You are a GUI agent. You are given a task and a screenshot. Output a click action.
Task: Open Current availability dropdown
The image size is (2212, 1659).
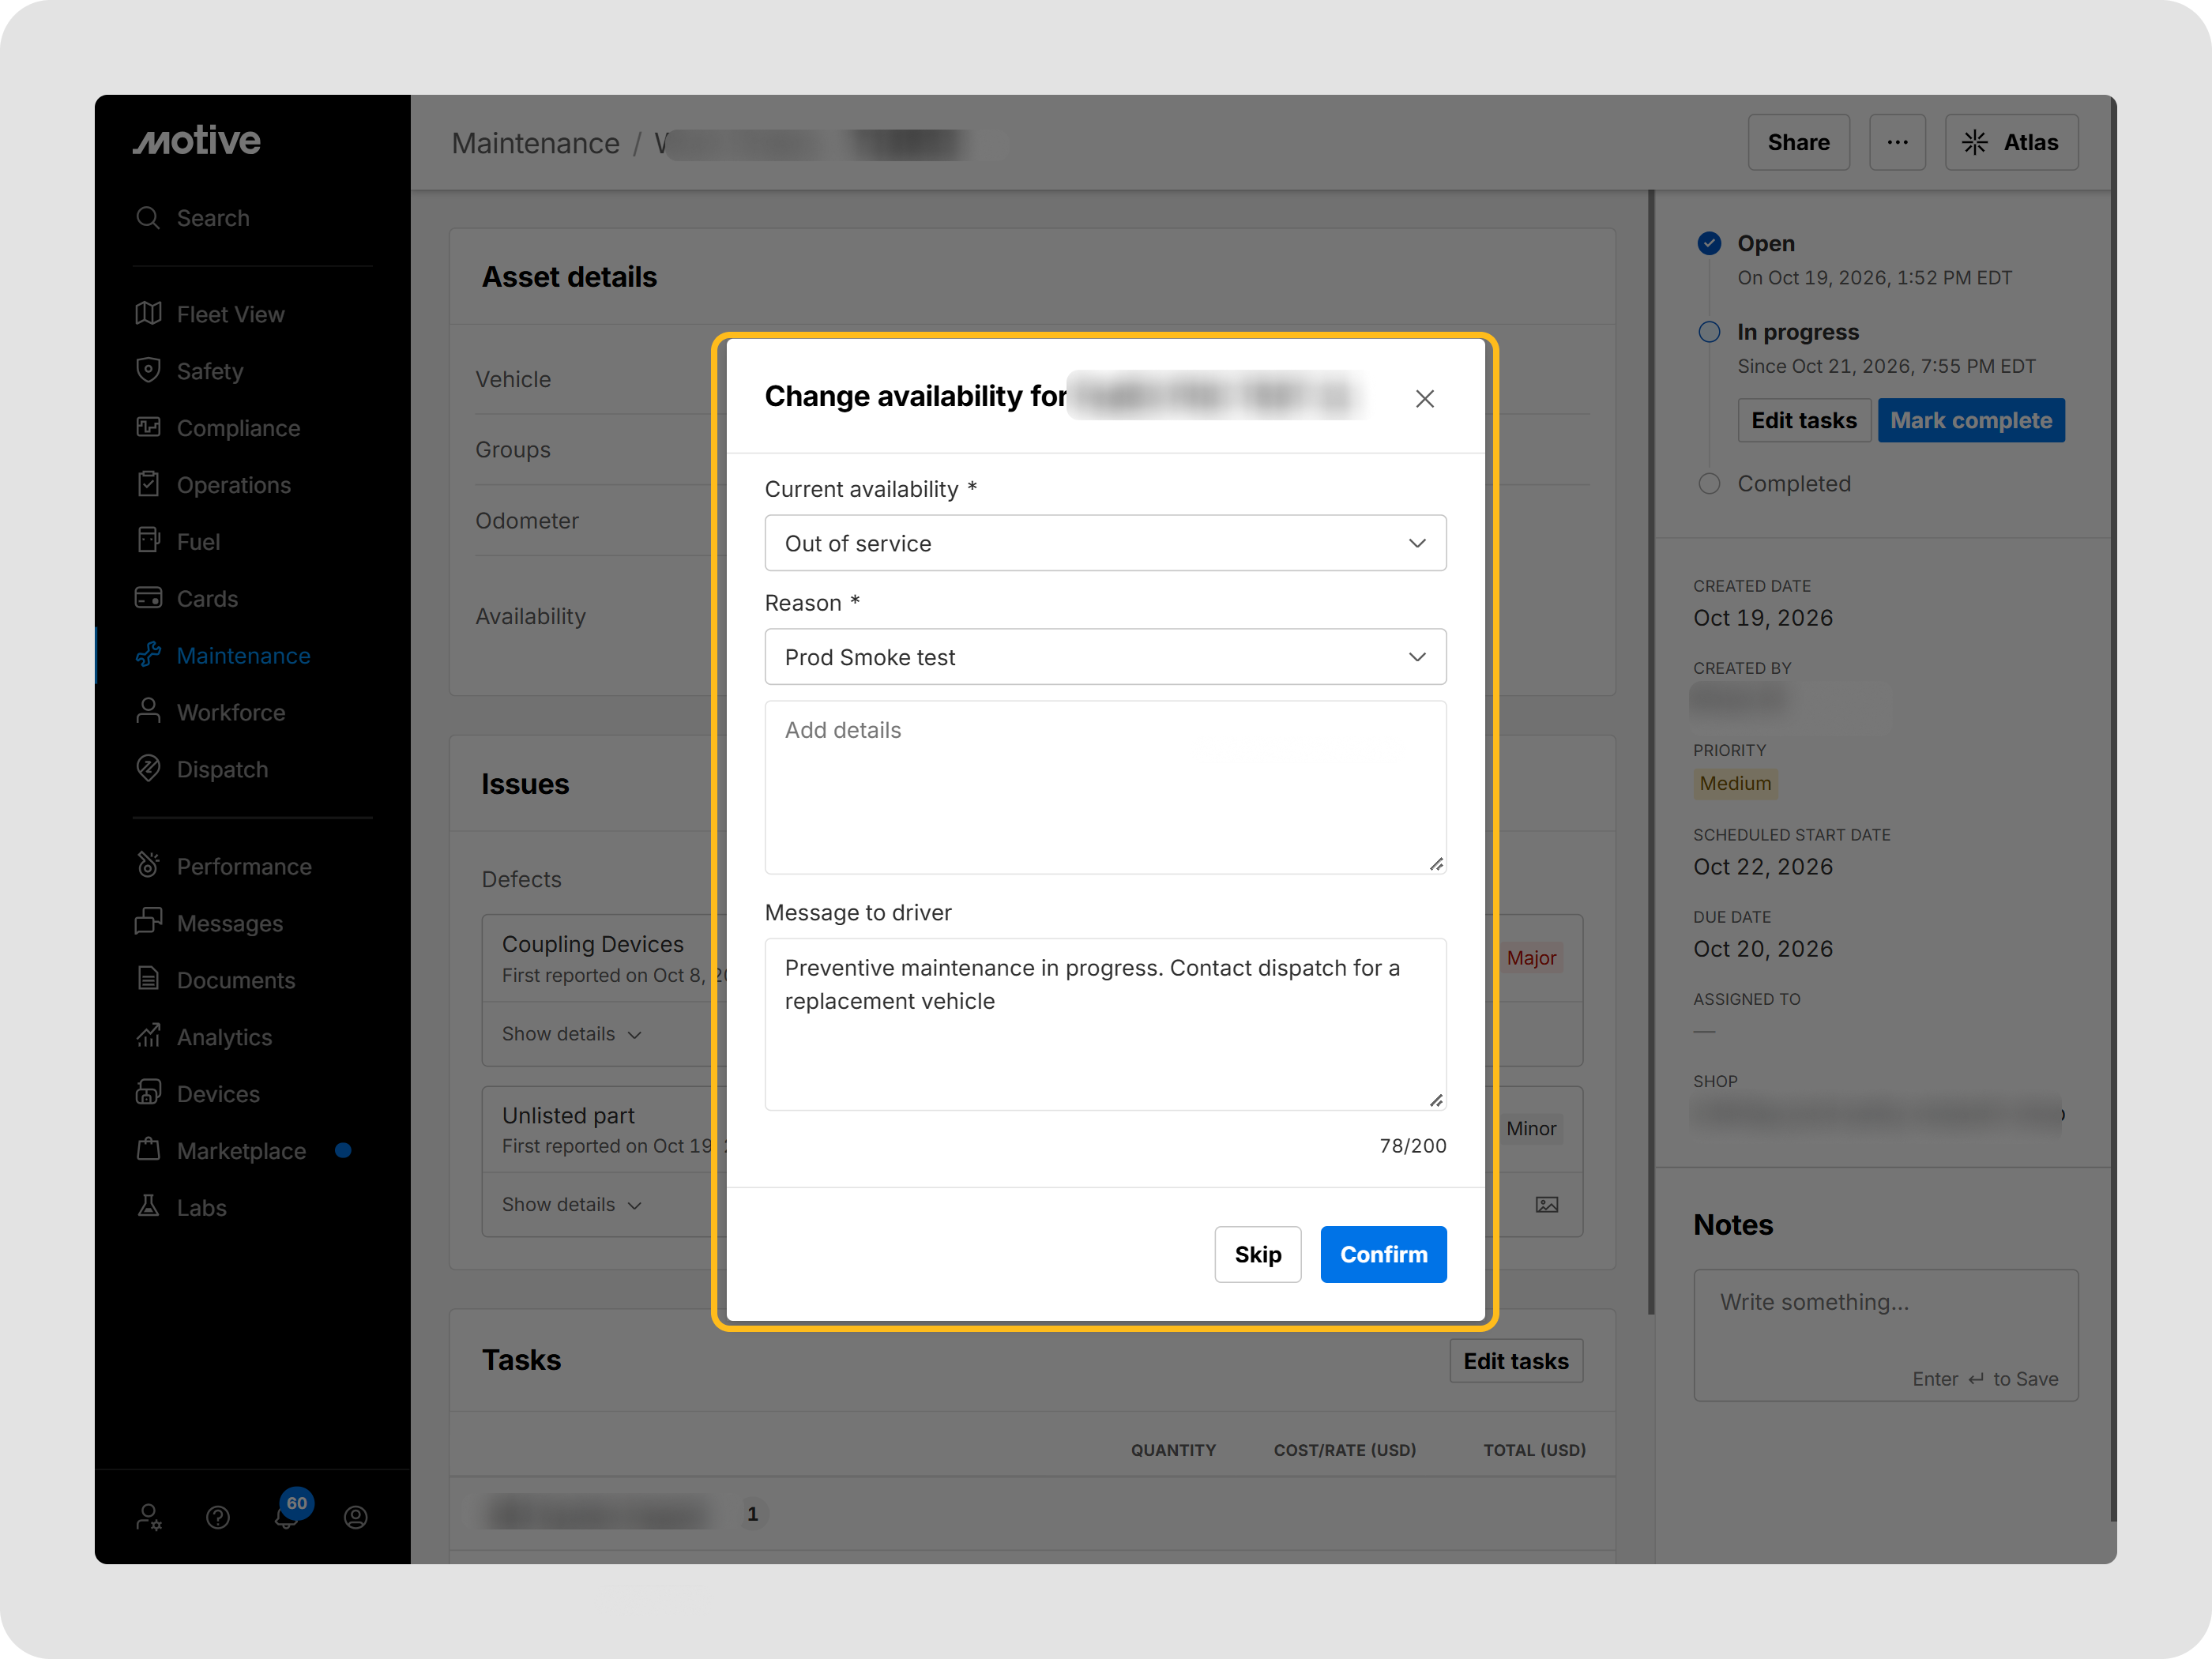(1105, 543)
